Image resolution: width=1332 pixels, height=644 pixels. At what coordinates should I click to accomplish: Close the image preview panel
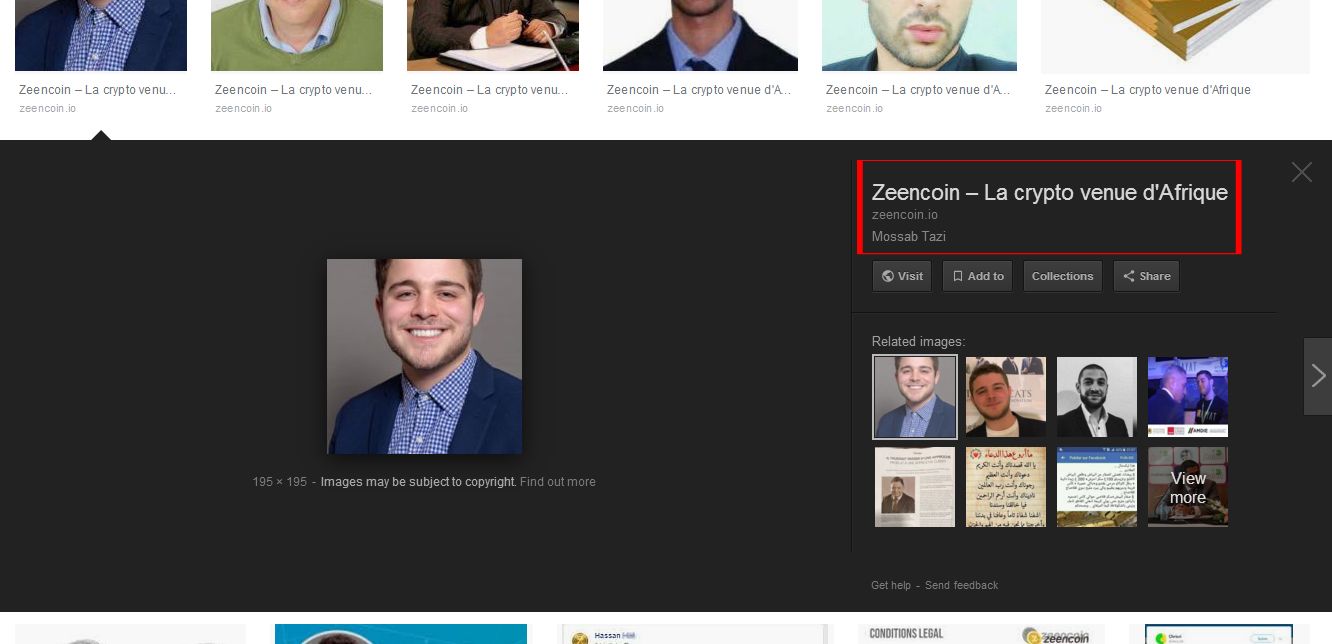(x=1301, y=172)
